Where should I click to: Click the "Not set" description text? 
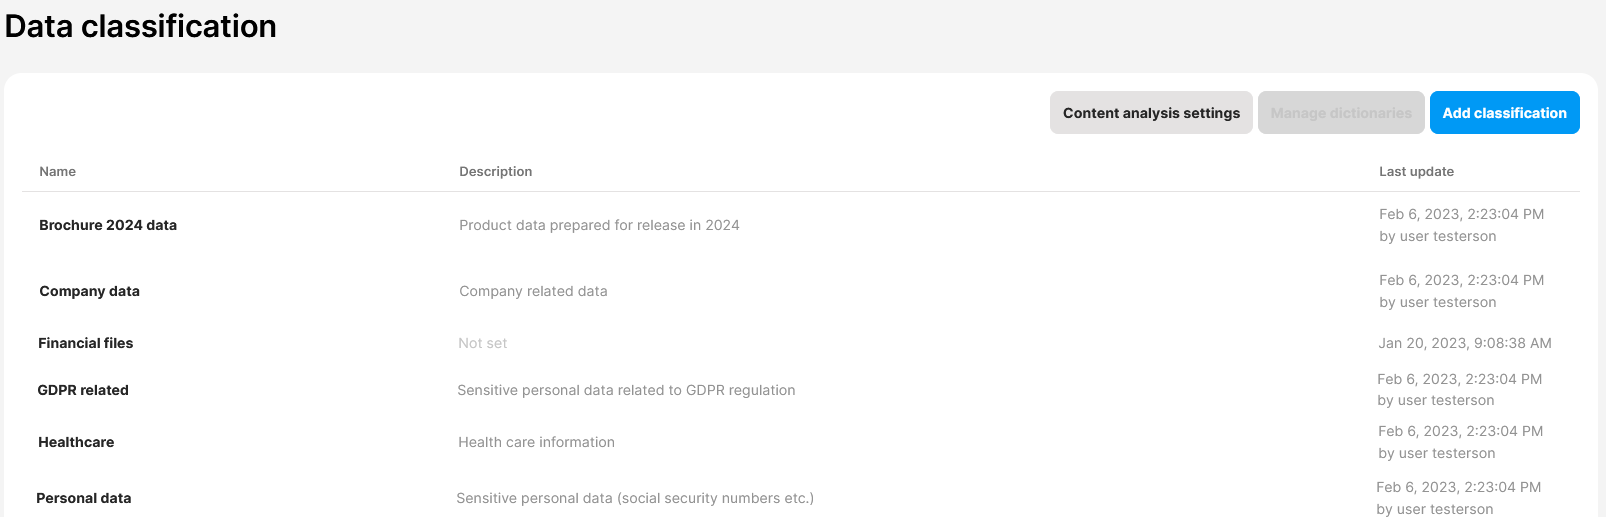(x=483, y=343)
